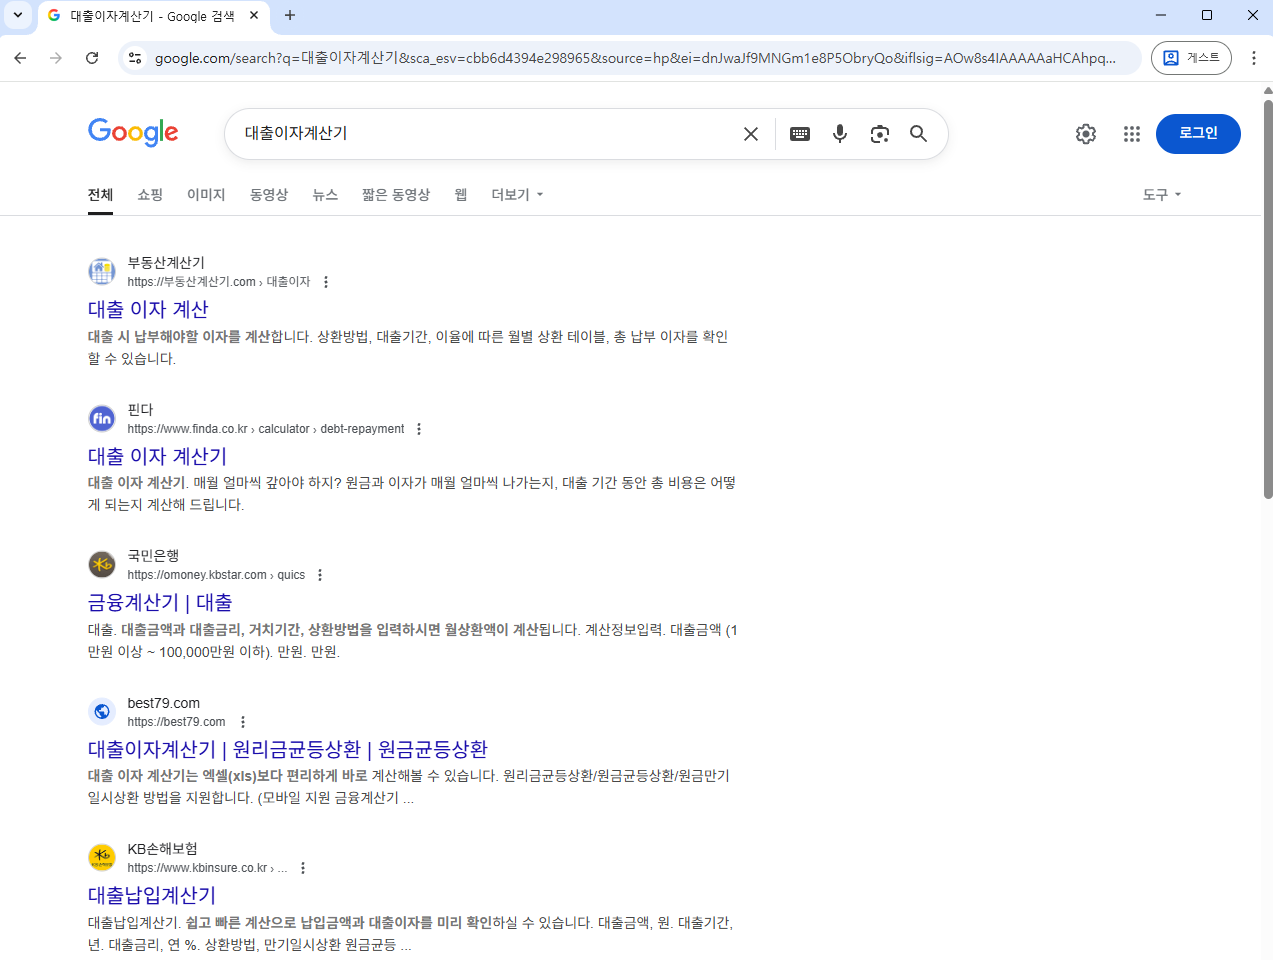Reload the current page
Image resolution: width=1273 pixels, height=960 pixels.
point(92,58)
